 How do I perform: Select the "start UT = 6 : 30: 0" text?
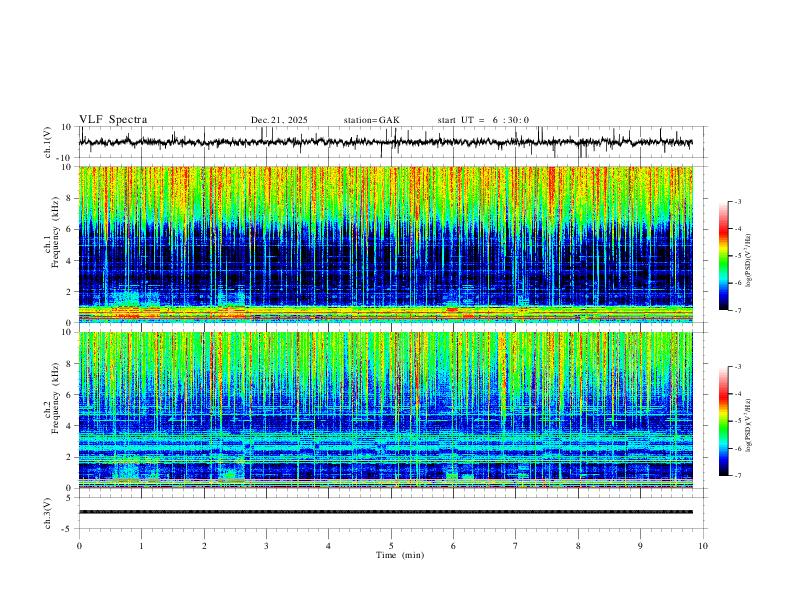coord(483,120)
